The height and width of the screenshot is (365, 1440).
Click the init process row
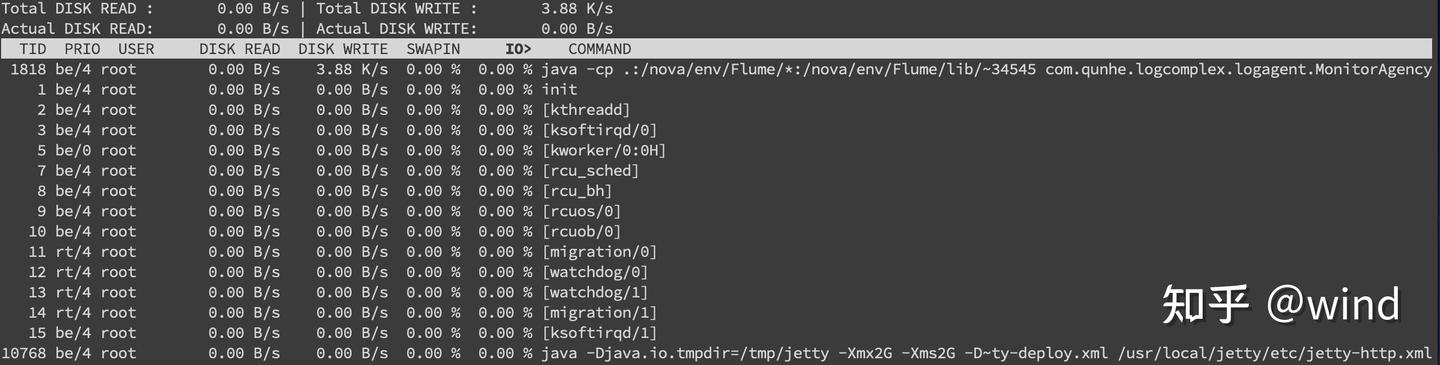coord(720,89)
